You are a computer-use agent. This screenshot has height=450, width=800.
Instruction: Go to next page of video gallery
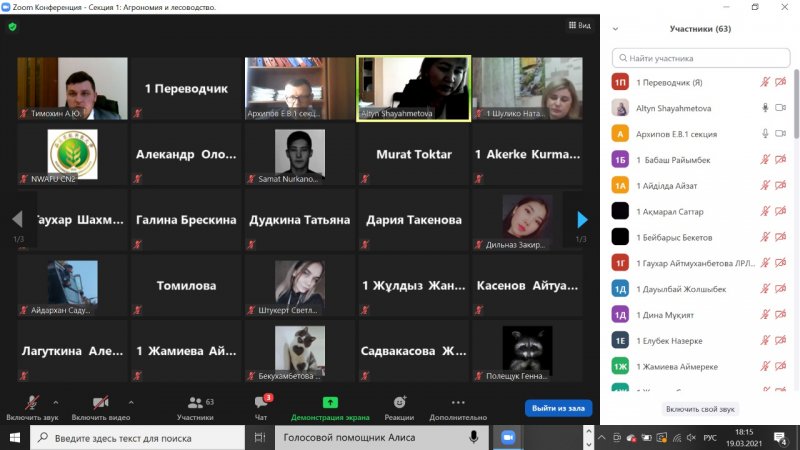(x=582, y=219)
